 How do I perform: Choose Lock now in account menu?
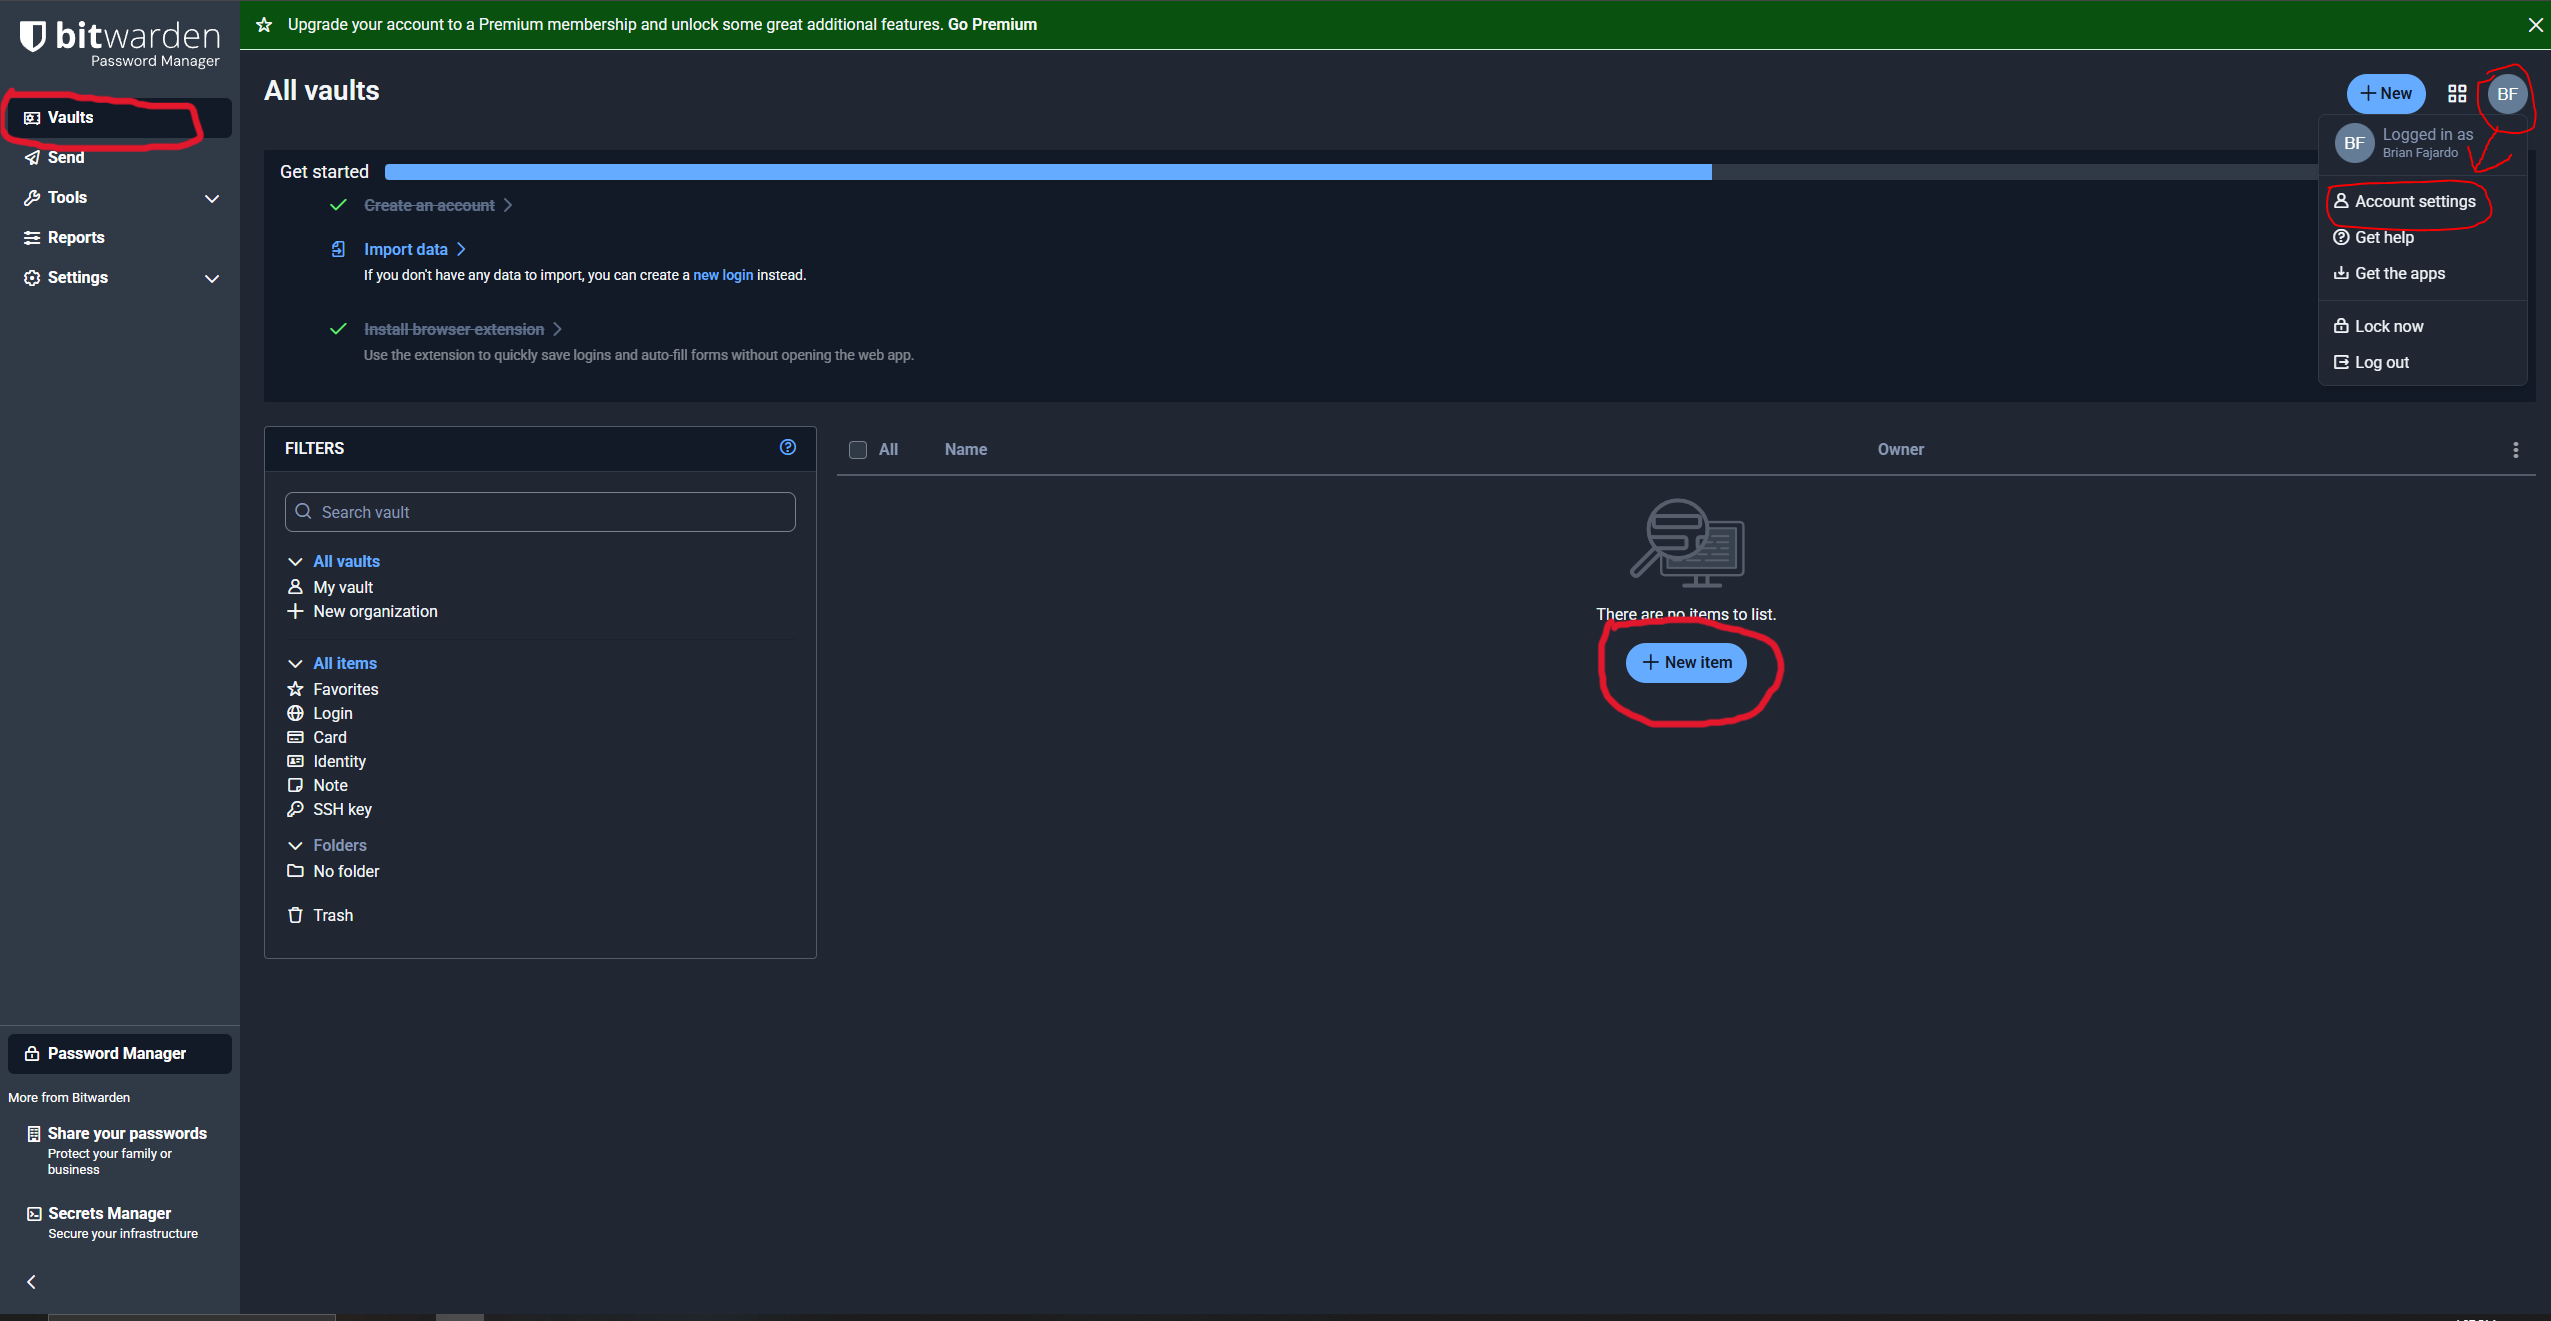pyautogui.click(x=2388, y=326)
